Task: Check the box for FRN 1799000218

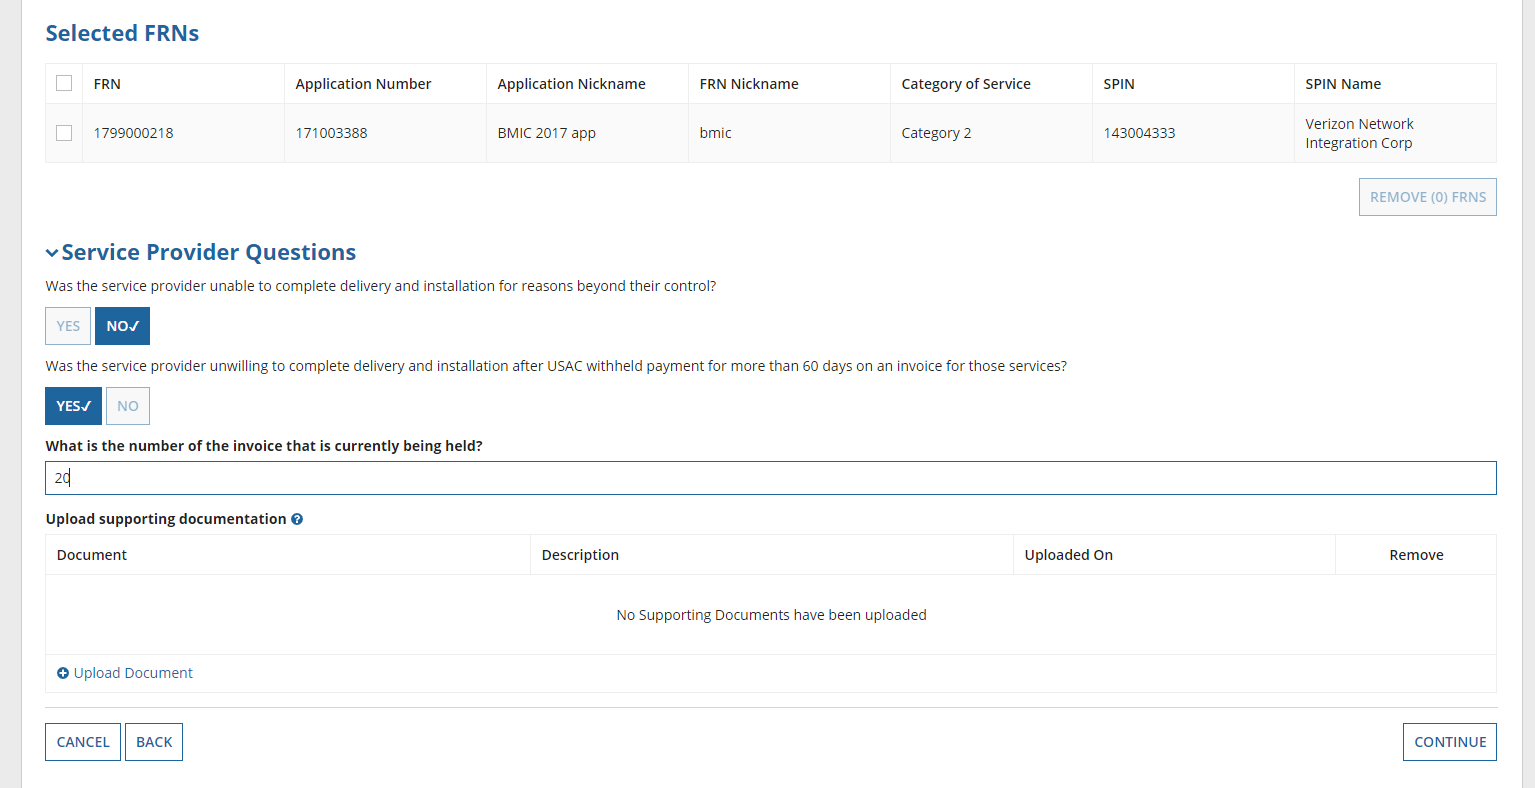Action: pos(64,133)
